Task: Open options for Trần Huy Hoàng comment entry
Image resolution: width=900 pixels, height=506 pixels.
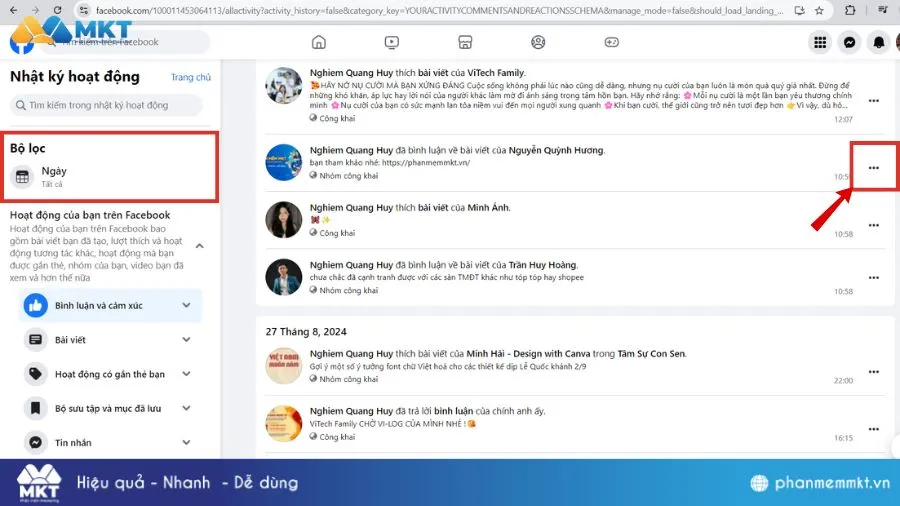Action: [x=874, y=277]
